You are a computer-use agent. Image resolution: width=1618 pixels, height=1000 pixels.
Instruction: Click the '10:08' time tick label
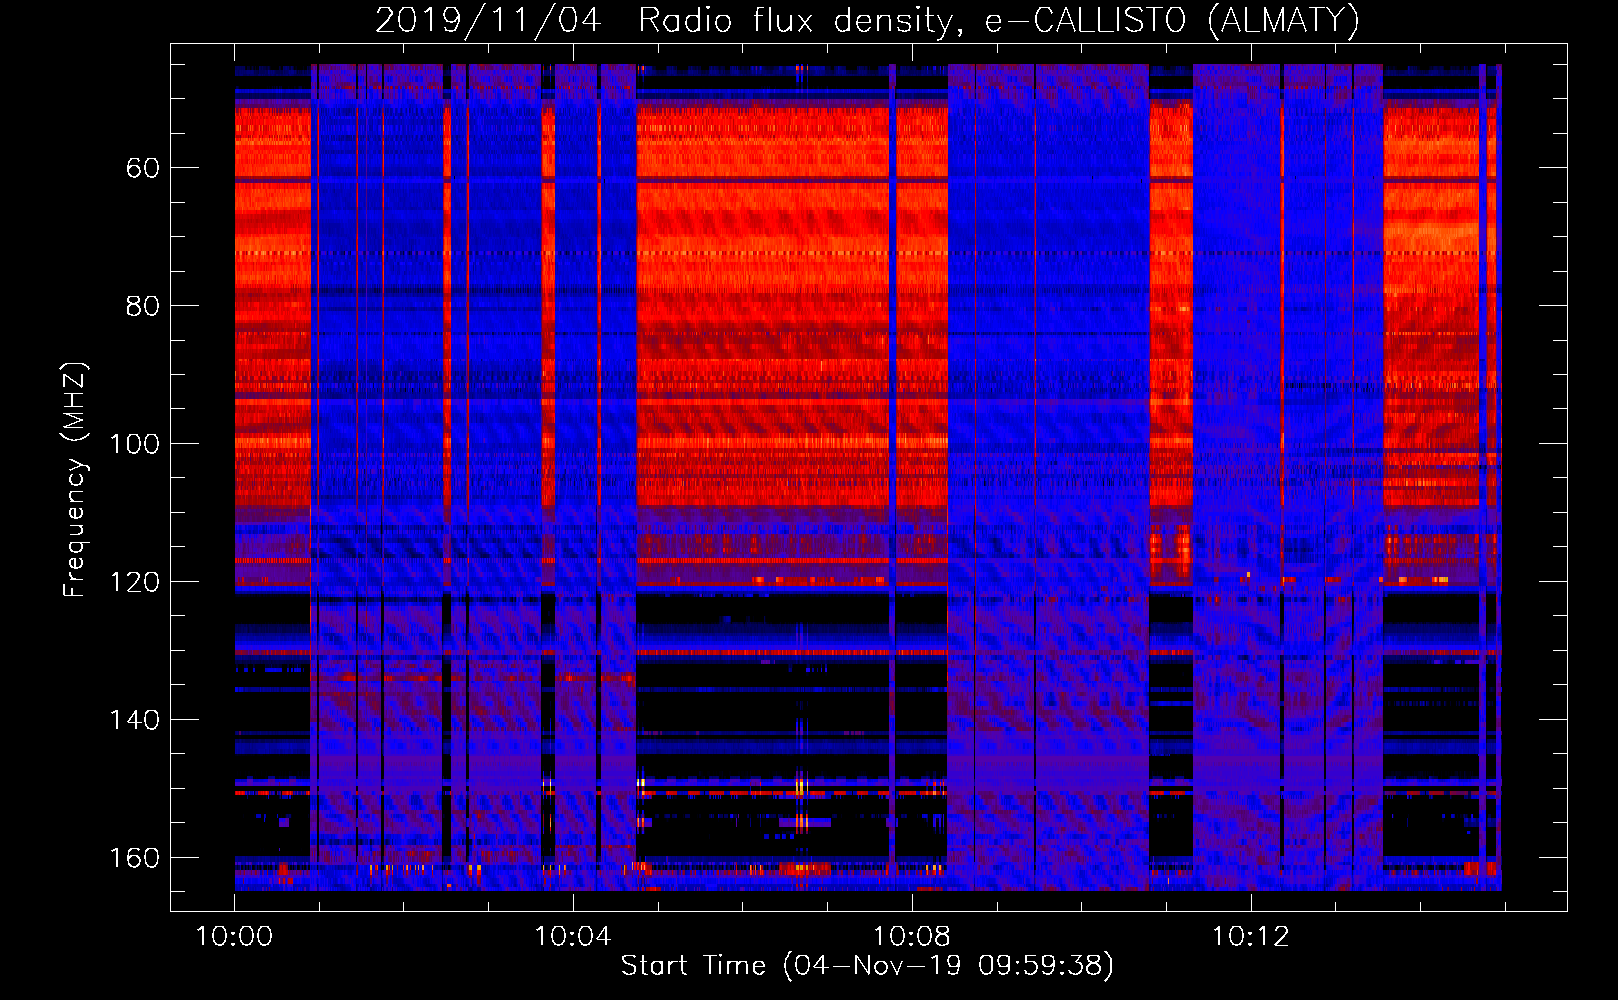coord(911,937)
